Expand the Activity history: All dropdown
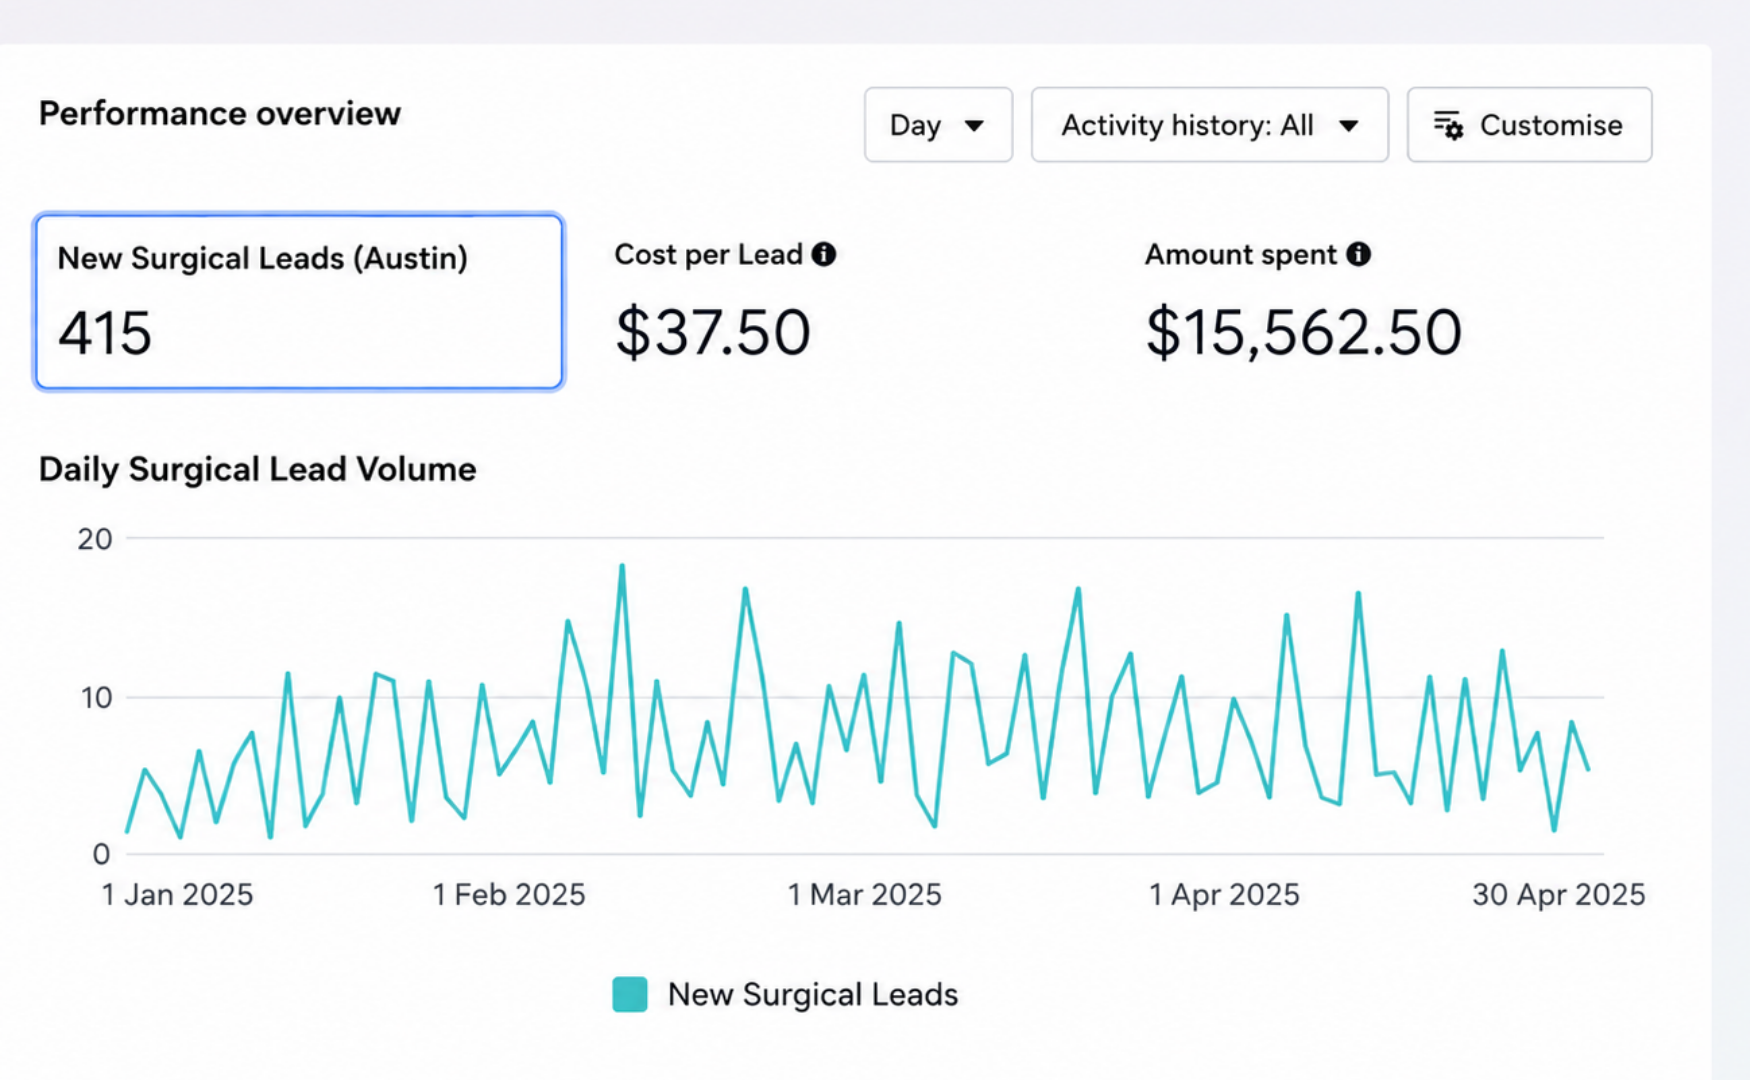The width and height of the screenshot is (1750, 1080). 1210,125
